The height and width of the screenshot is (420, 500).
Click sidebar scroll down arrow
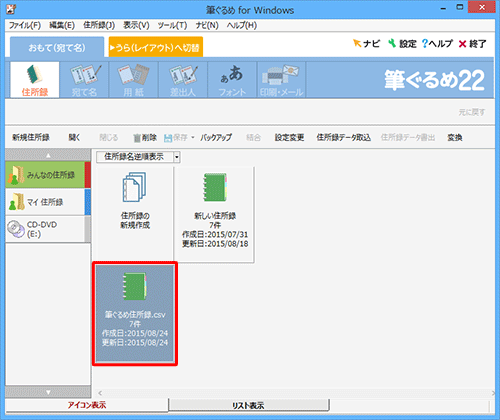(x=48, y=392)
